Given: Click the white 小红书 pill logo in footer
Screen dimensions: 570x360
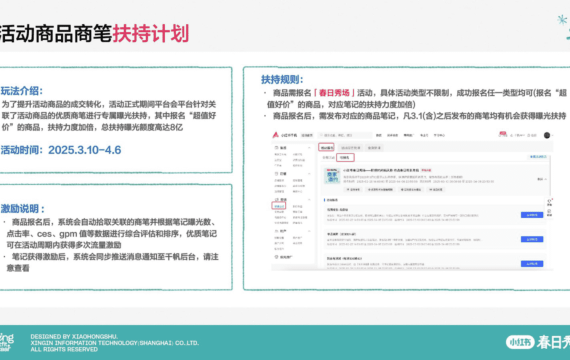Looking at the screenshot, I should point(520,342).
